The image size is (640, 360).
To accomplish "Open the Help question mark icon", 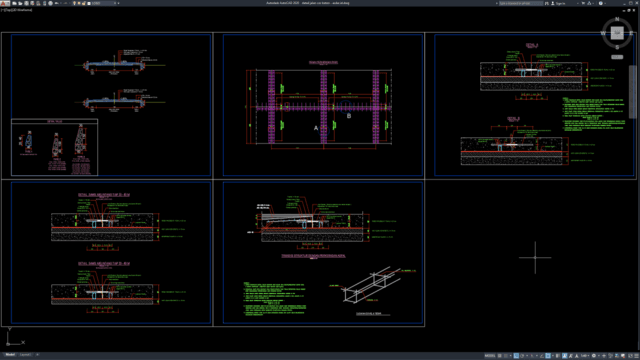I will tap(601, 3).
